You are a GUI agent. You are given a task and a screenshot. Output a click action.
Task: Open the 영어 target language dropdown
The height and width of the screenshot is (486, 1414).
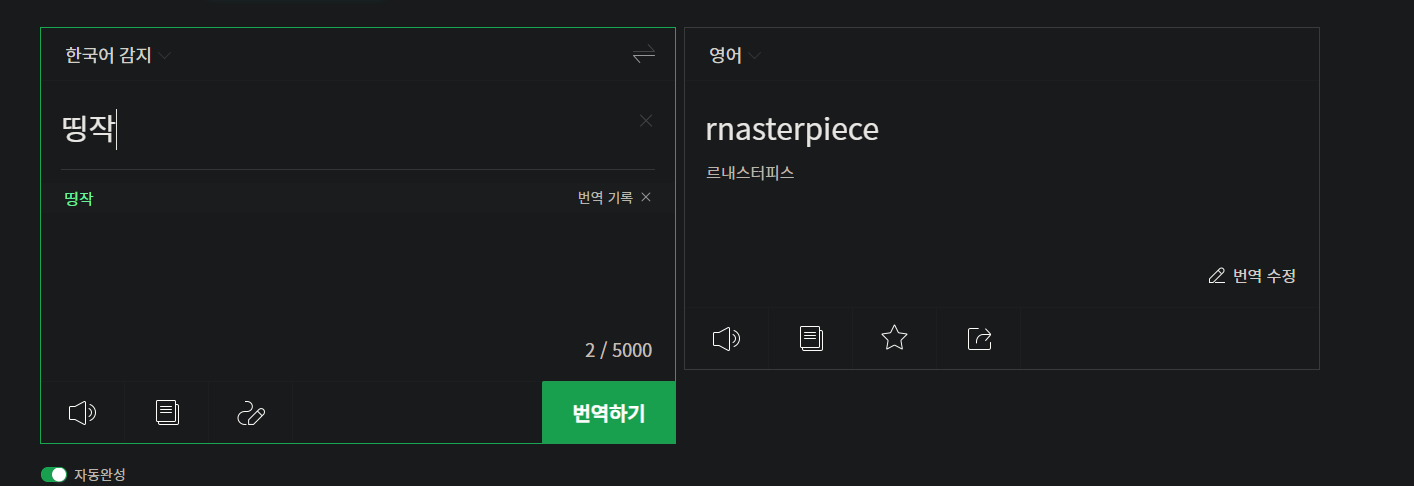pos(735,56)
